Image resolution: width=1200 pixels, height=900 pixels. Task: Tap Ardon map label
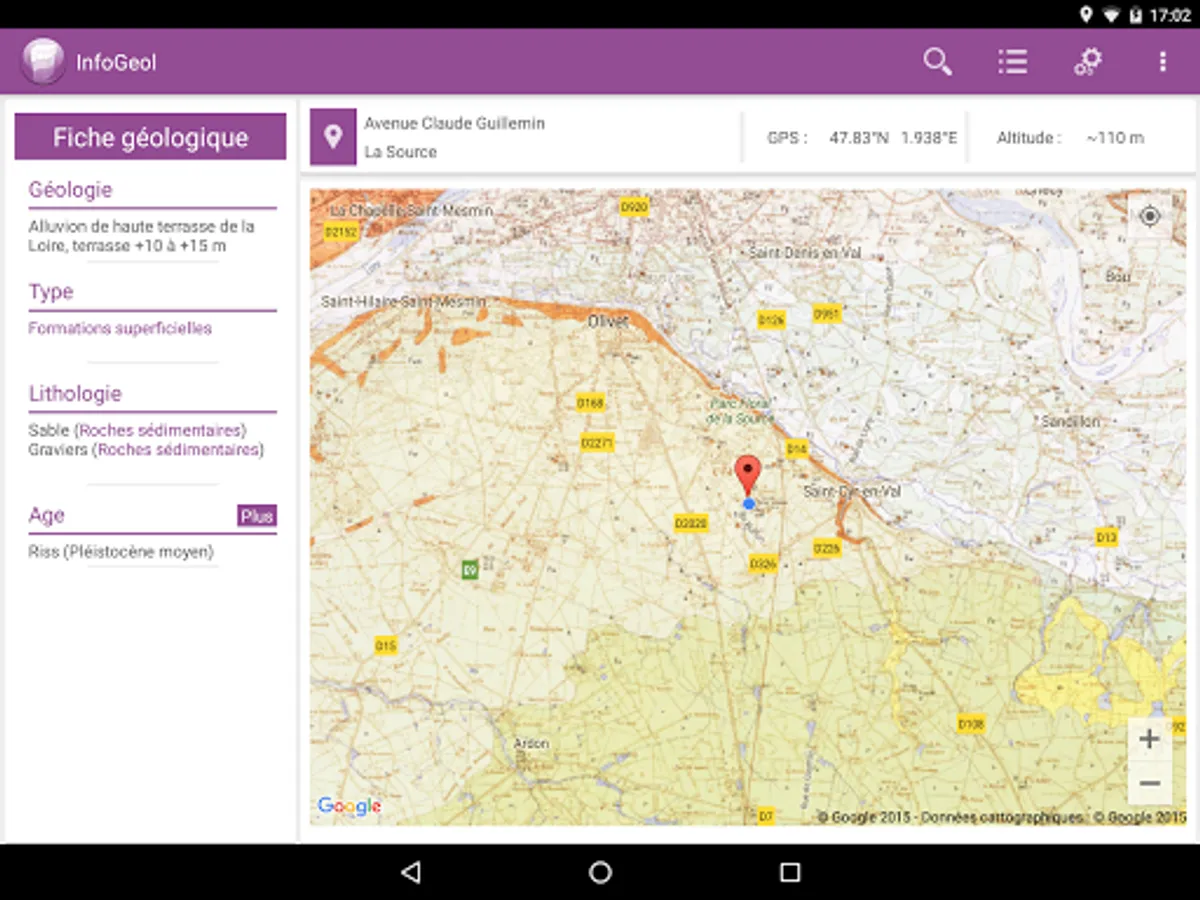pos(531,744)
